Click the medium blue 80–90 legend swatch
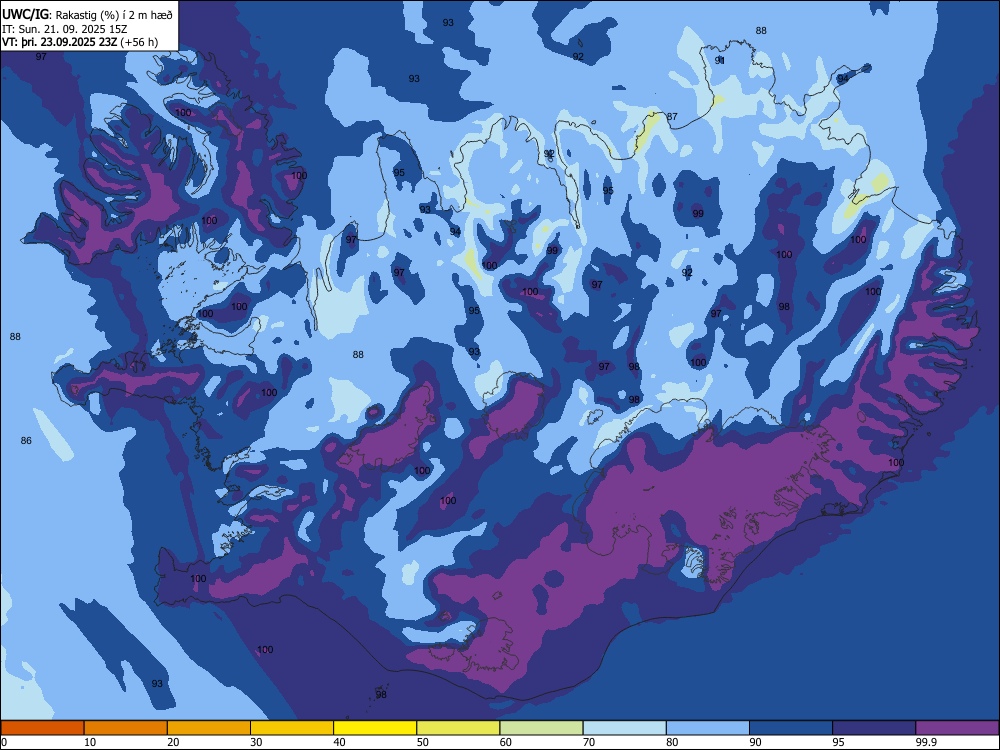This screenshot has width=1000, height=750. (708, 728)
